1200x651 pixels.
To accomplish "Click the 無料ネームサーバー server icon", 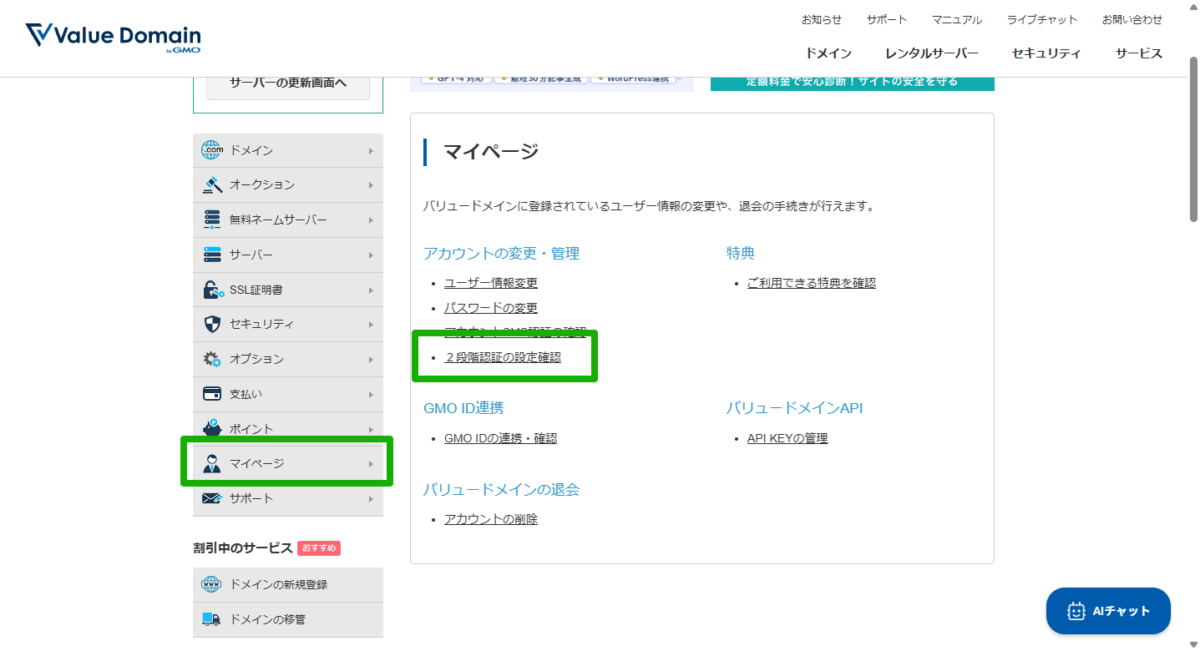I will (x=211, y=220).
